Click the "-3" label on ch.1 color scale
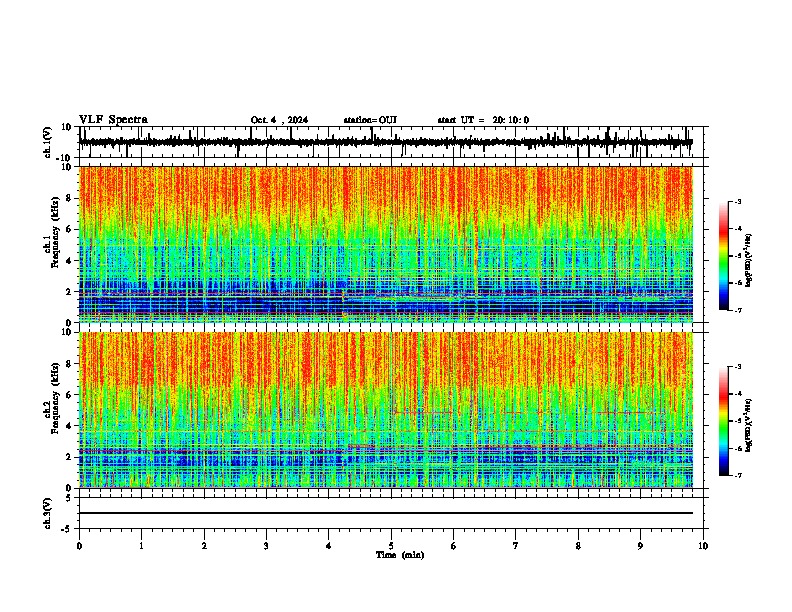Screen dimensions: 792x612 [738, 201]
